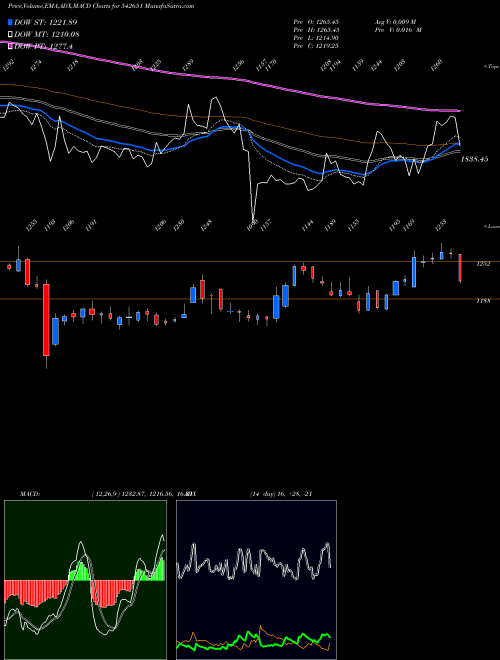Click the 'Avg V: 0.009 M' volume text
Screen dimensions: 500x660
tap(395, 22)
